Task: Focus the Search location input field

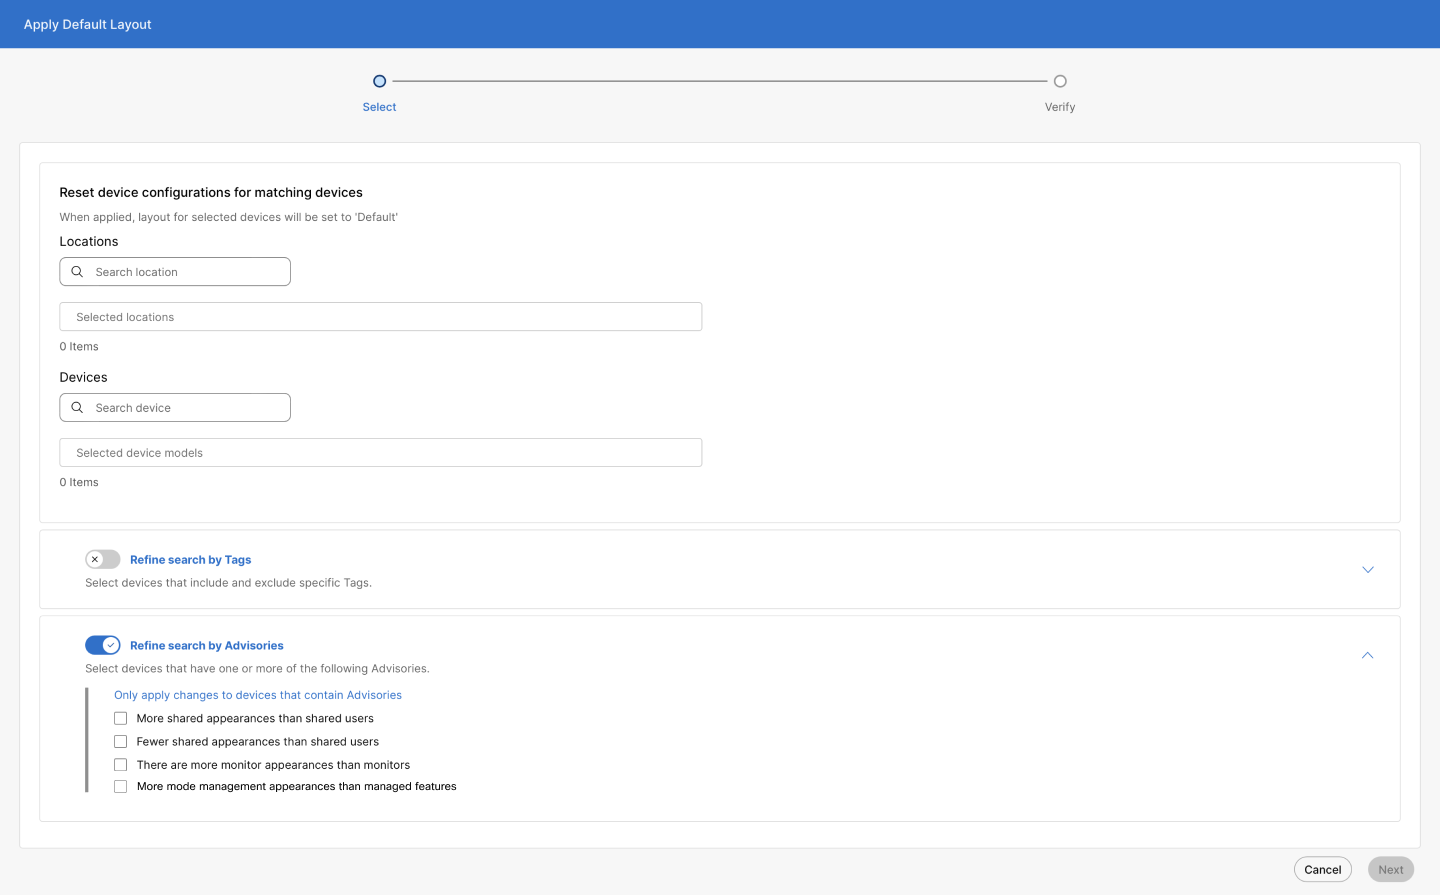Action: (x=175, y=272)
